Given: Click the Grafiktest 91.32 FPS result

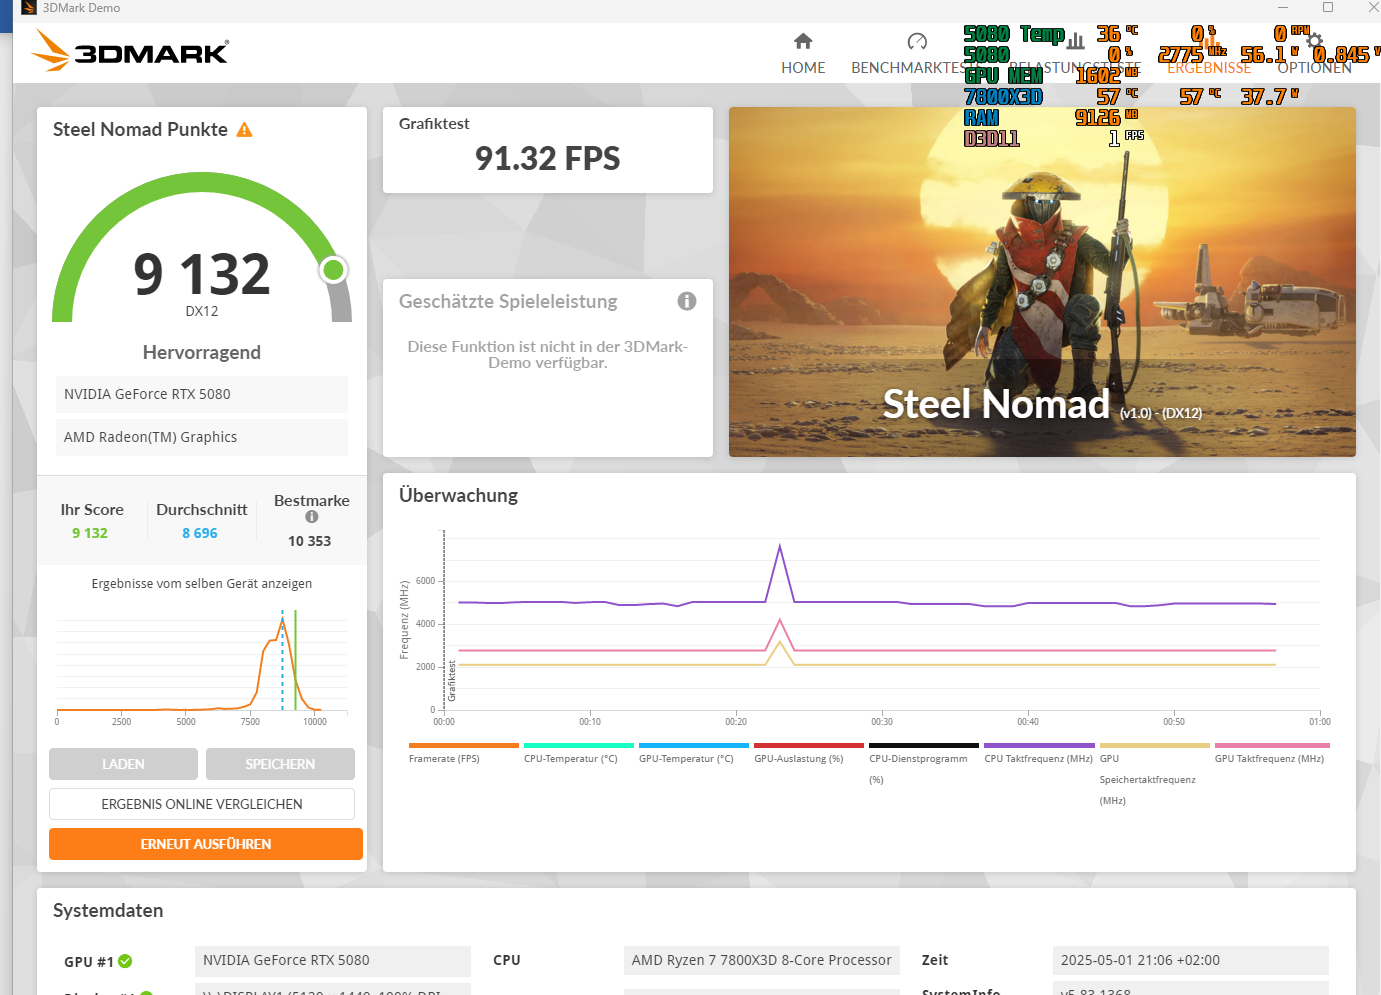Looking at the screenshot, I should tap(548, 158).
